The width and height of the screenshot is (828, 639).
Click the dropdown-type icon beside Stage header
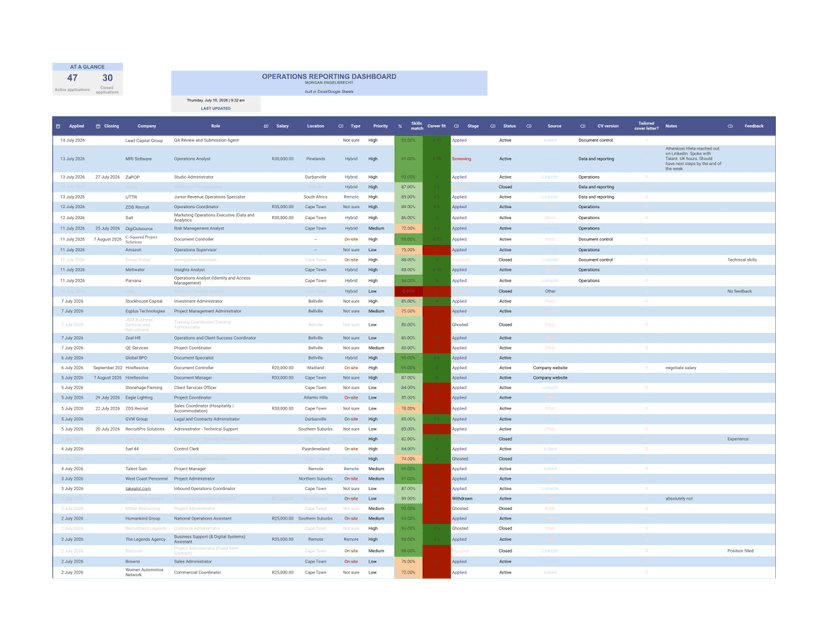[456, 126]
